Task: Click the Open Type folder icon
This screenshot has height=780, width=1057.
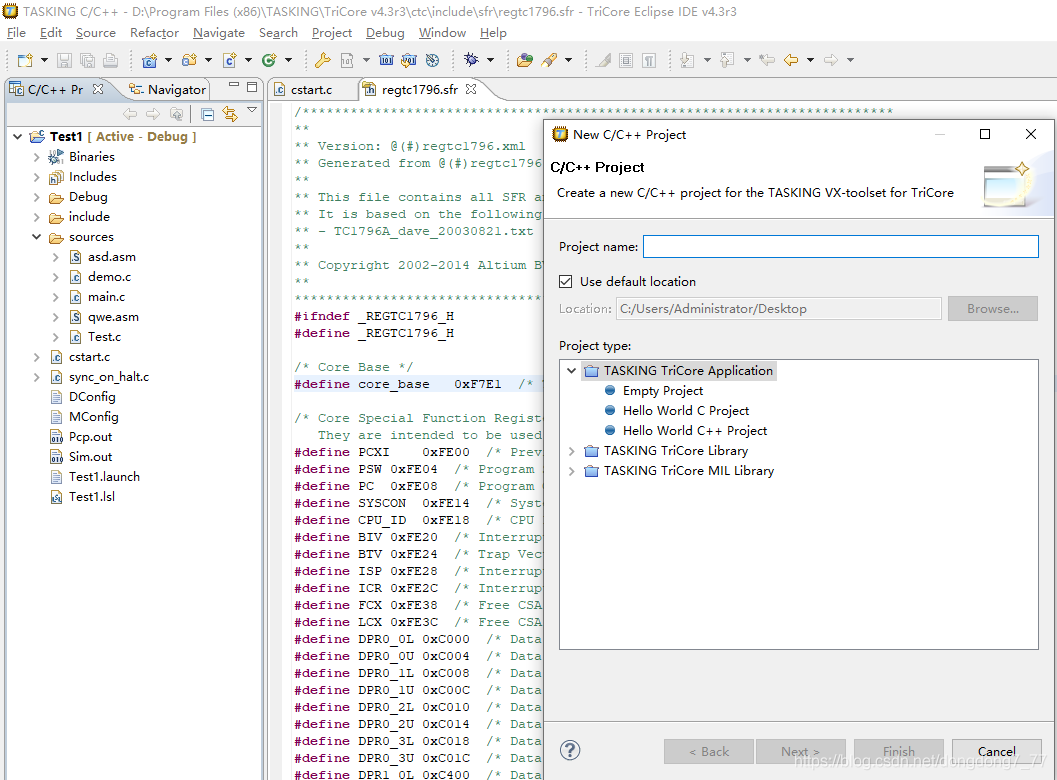Action: tap(524, 60)
